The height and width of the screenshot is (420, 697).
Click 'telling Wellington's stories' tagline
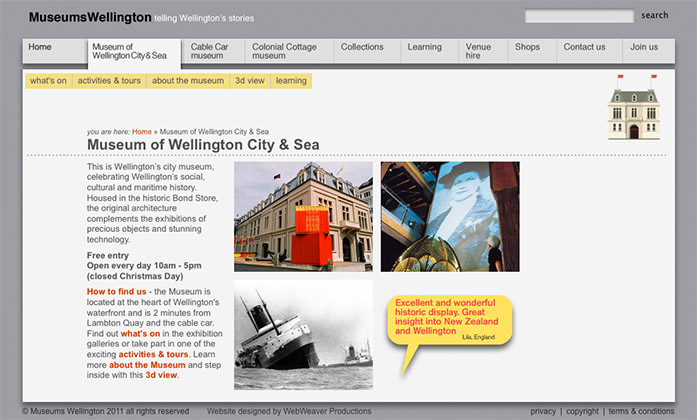[x=204, y=18]
